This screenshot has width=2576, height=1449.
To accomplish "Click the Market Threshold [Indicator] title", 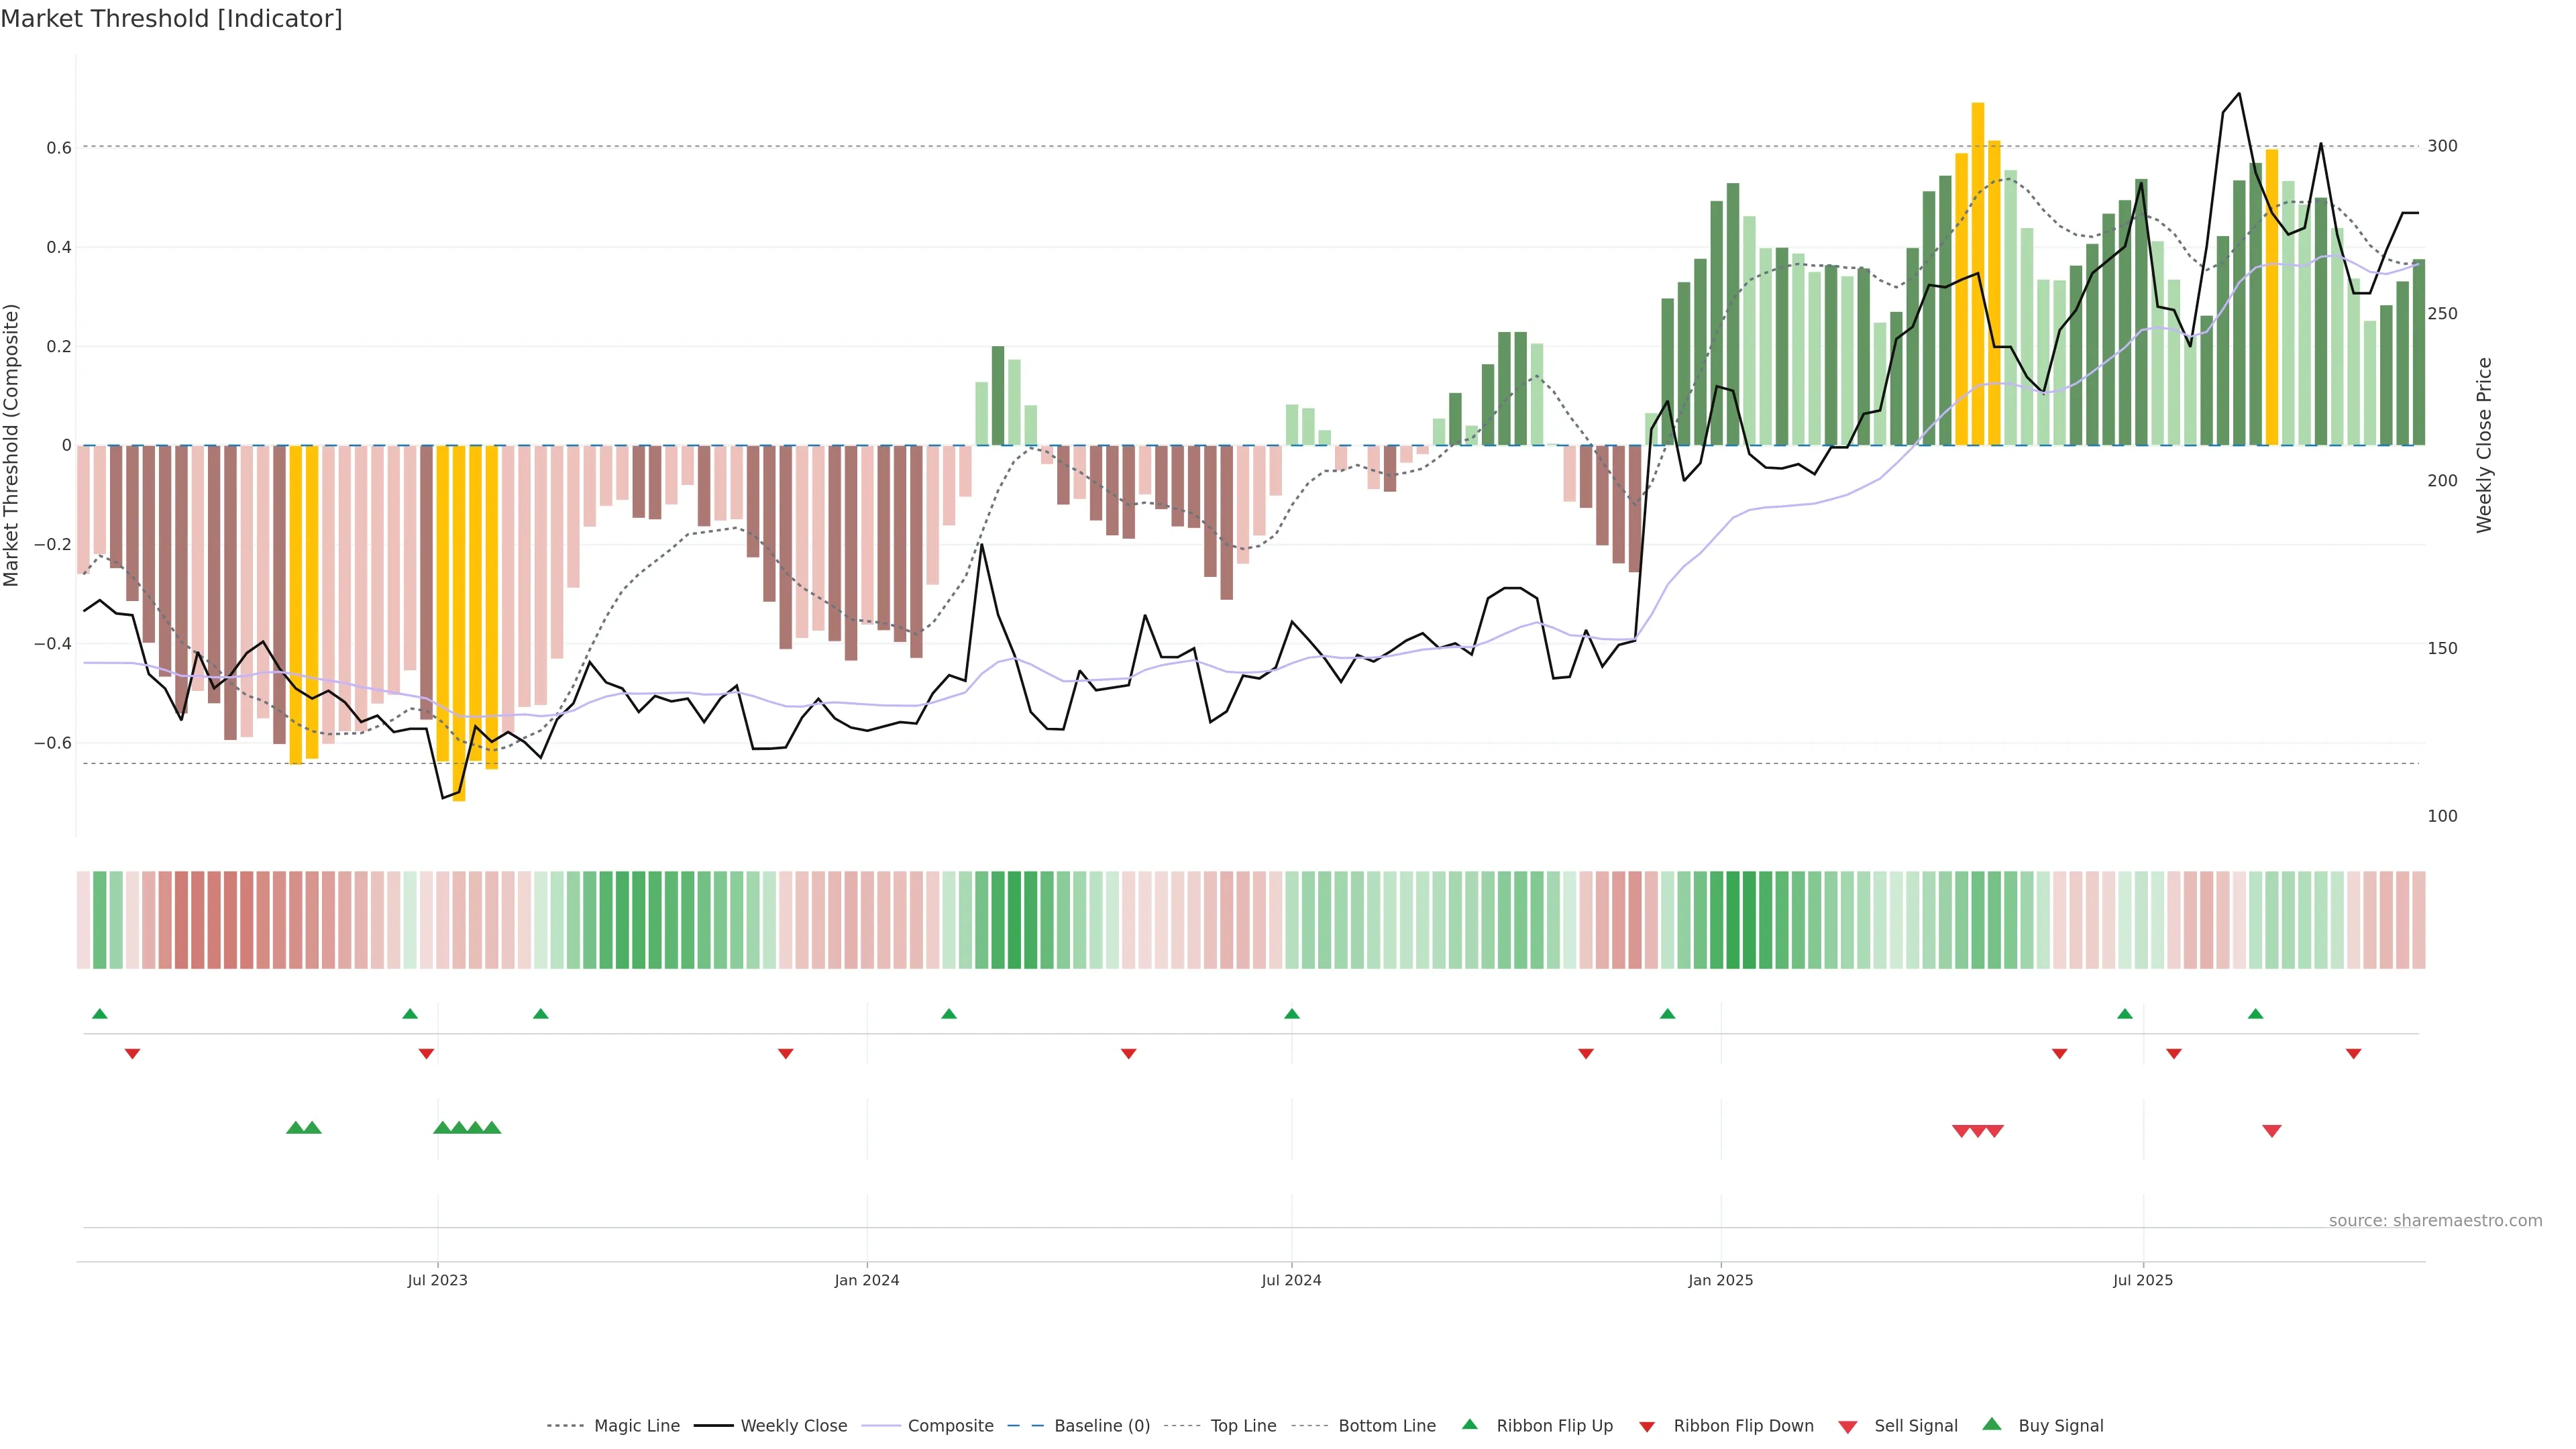I will pos(171,19).
